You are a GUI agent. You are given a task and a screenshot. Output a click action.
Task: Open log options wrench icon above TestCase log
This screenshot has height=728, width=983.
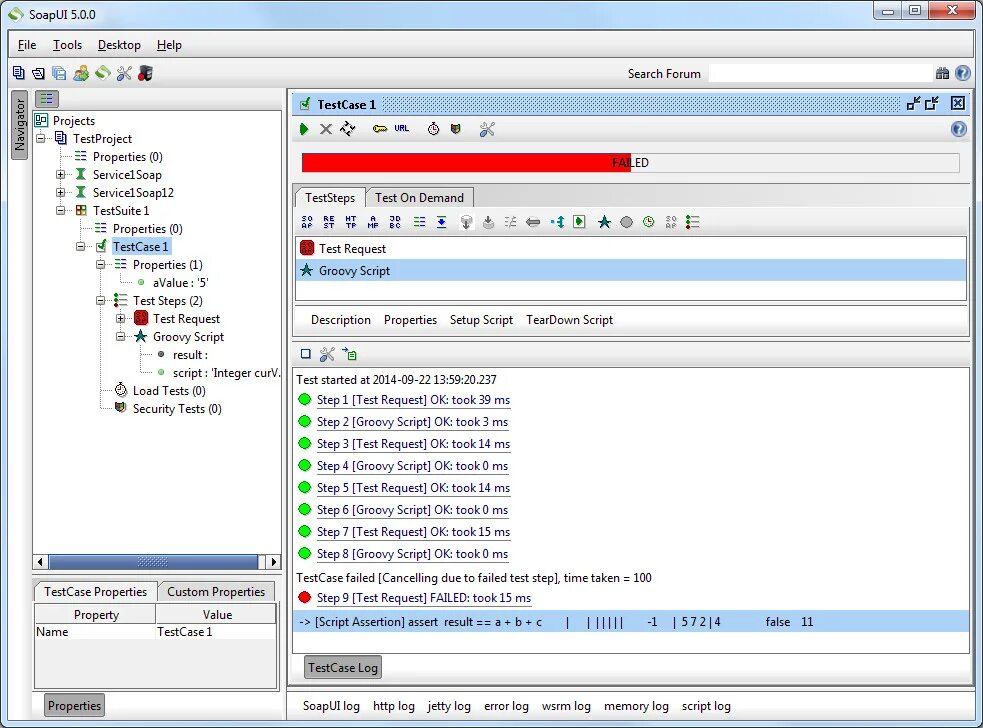(327, 354)
